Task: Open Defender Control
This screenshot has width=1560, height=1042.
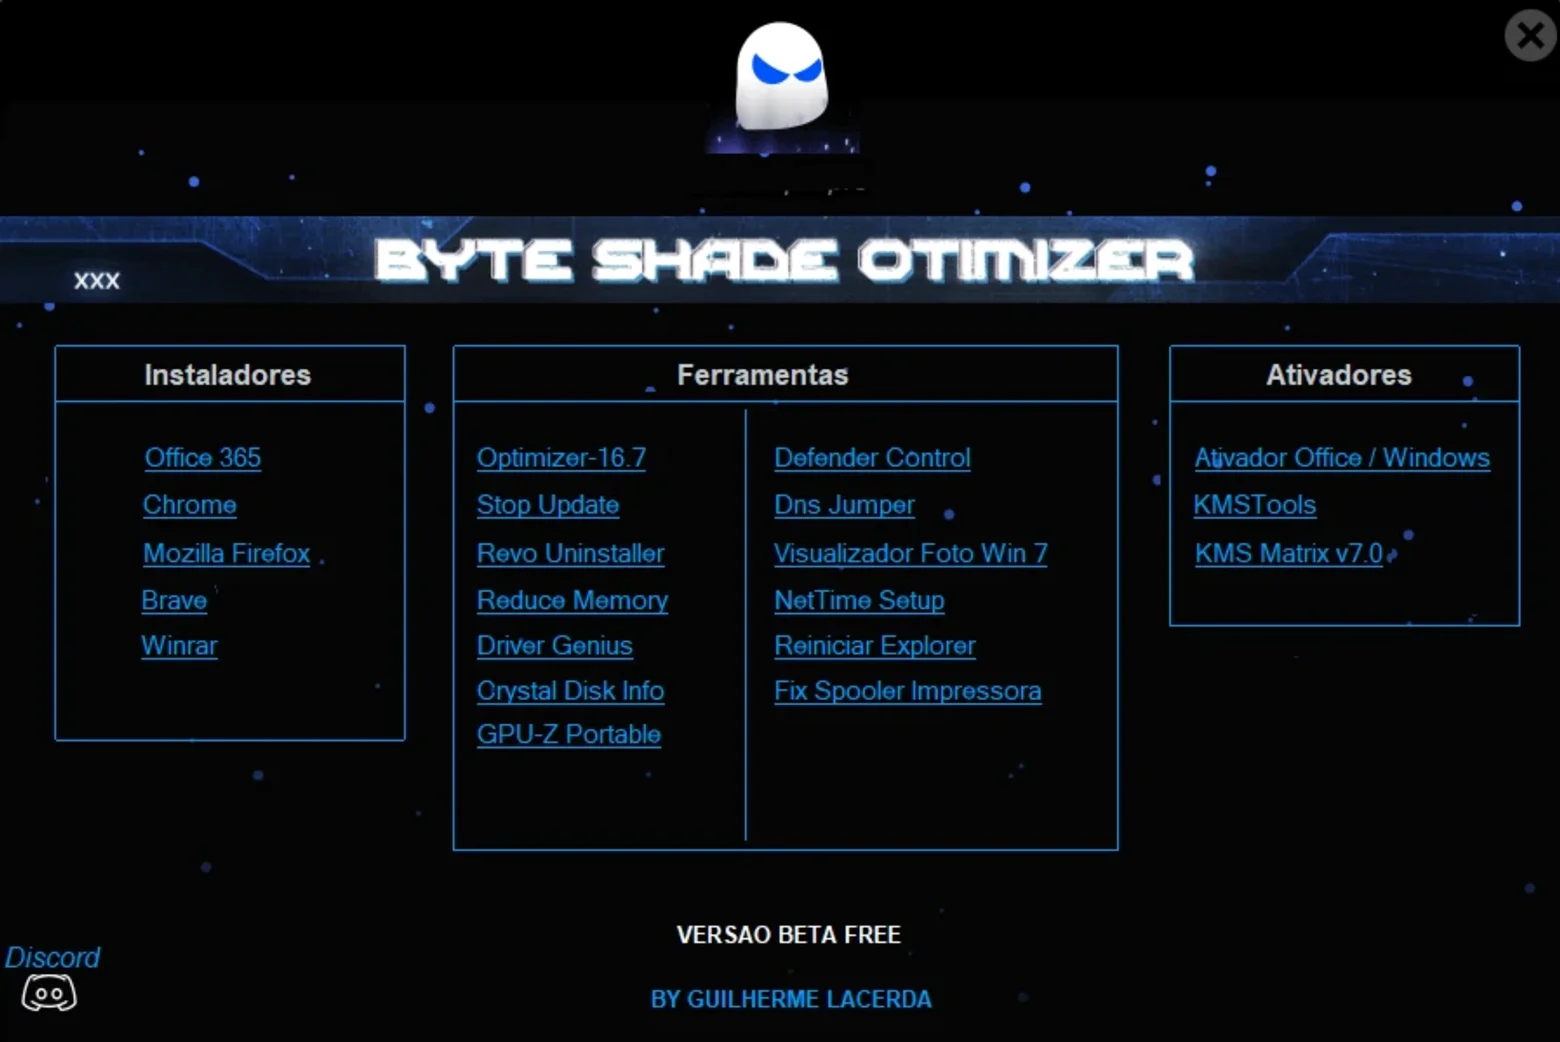Action: pos(873,458)
